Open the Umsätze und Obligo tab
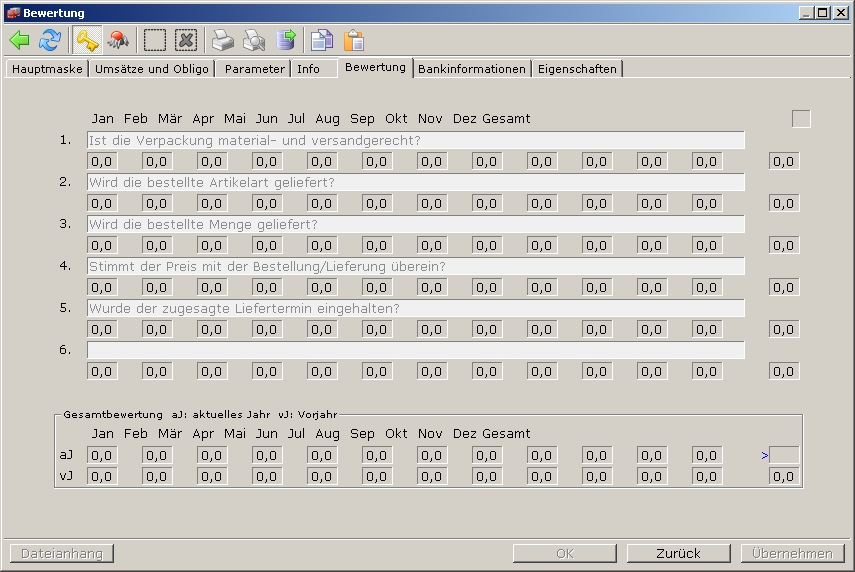This screenshot has height=572, width=855. (x=152, y=69)
